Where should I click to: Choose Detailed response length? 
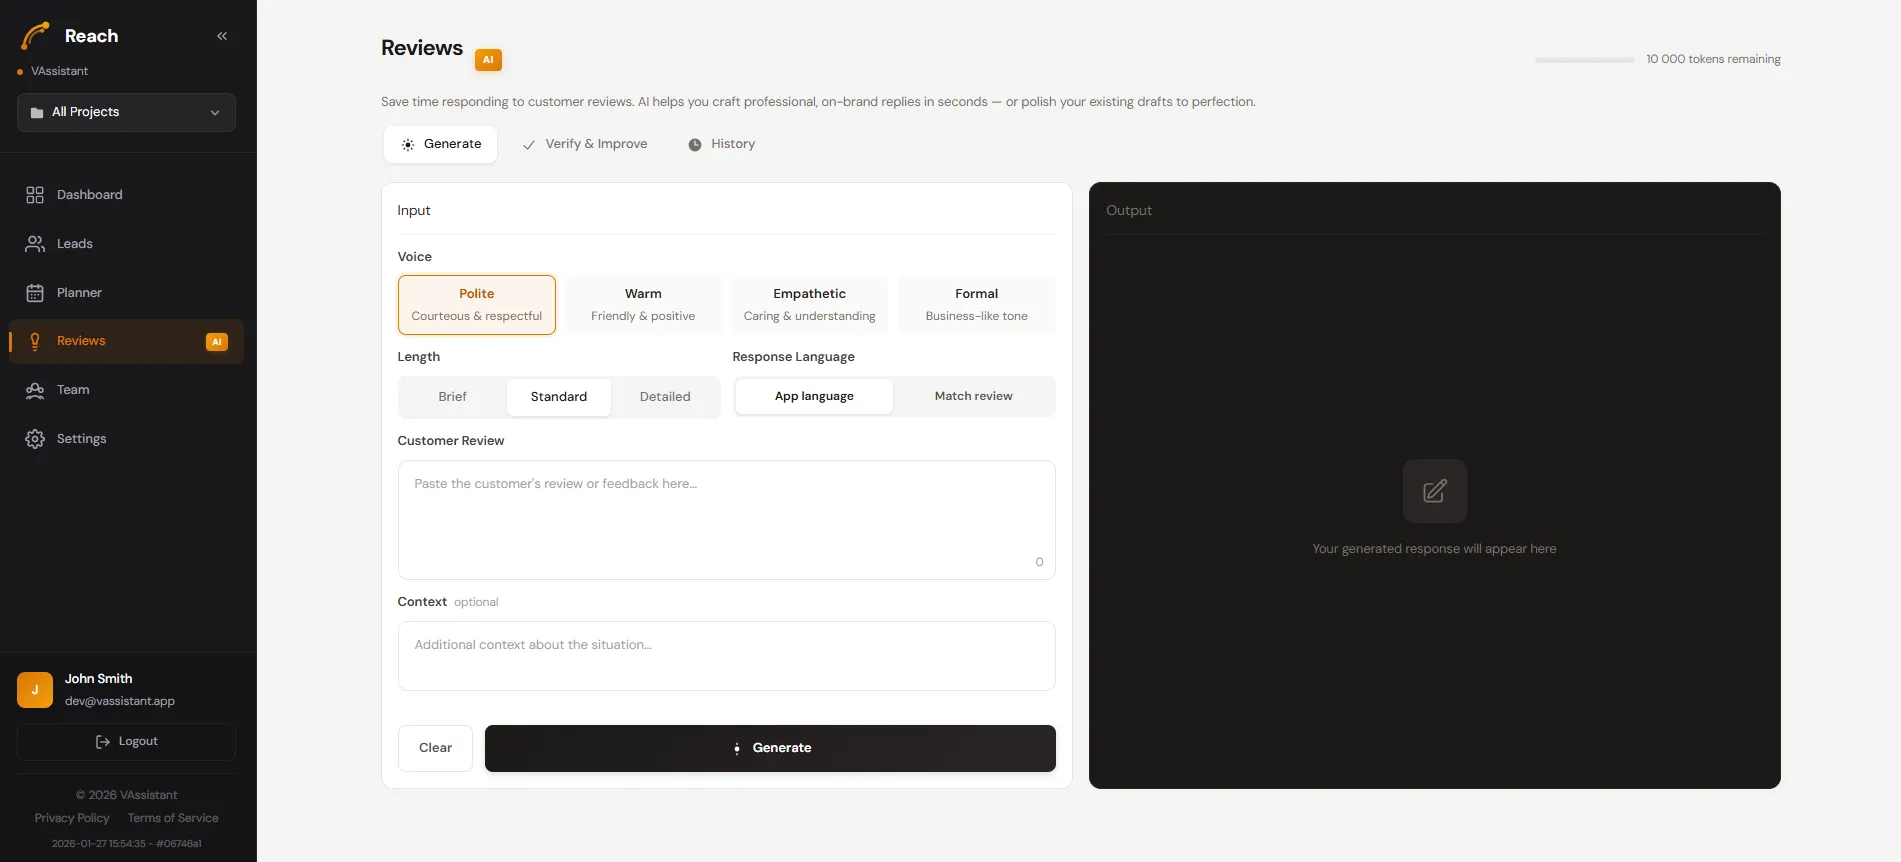(665, 397)
